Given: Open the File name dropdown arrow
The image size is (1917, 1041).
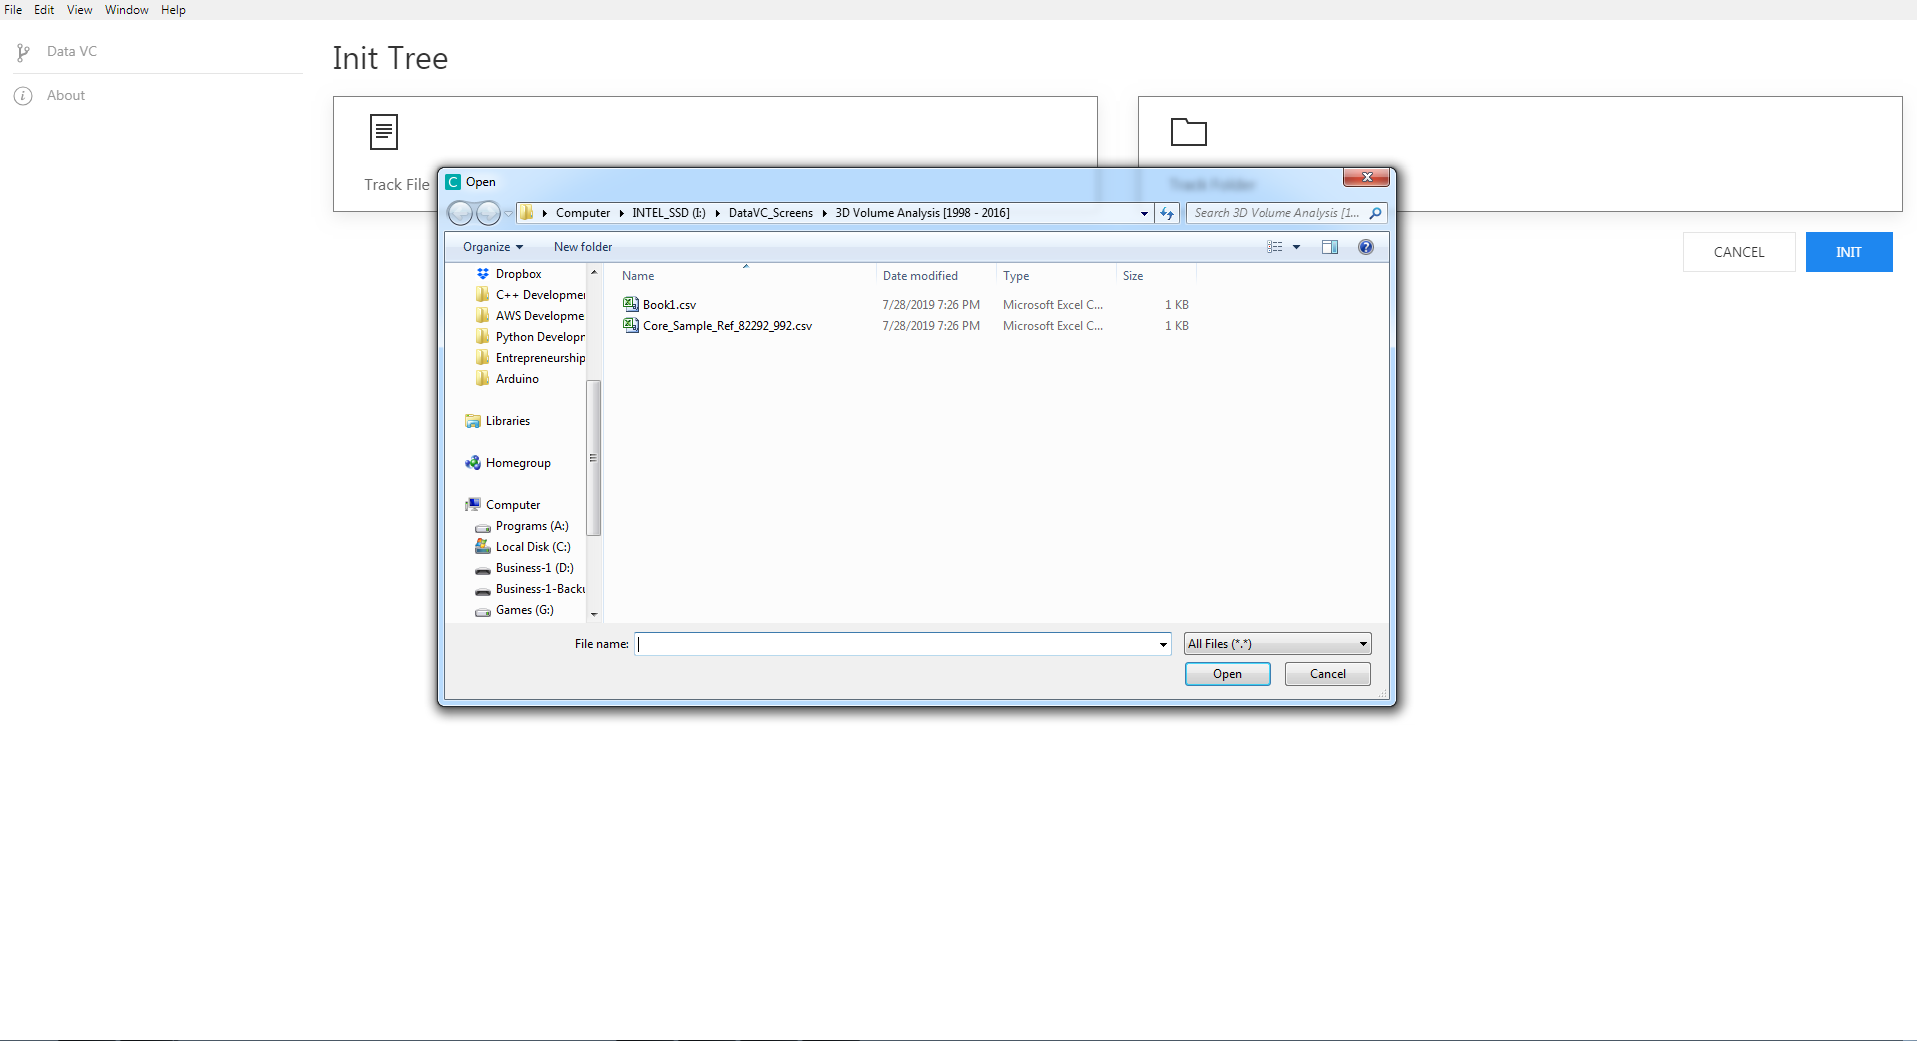Looking at the screenshot, I should (x=1163, y=644).
